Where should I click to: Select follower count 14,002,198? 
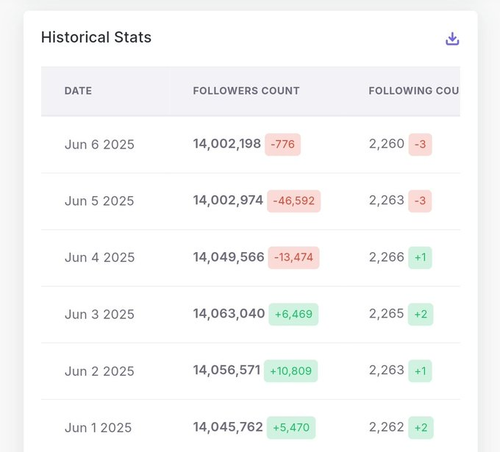point(227,144)
